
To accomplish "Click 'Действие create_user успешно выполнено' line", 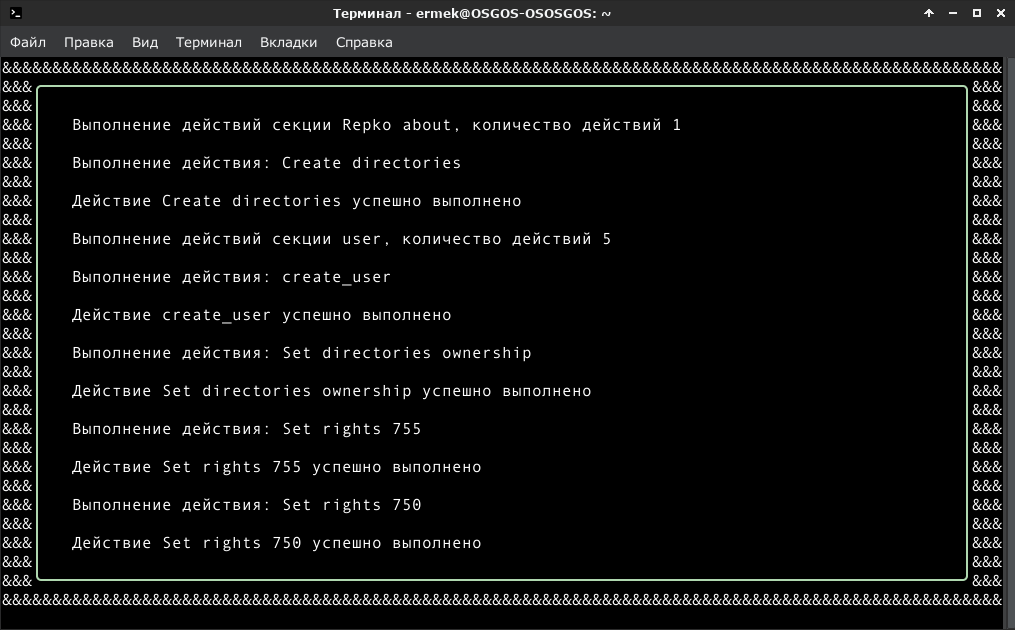I will [x=262, y=315].
